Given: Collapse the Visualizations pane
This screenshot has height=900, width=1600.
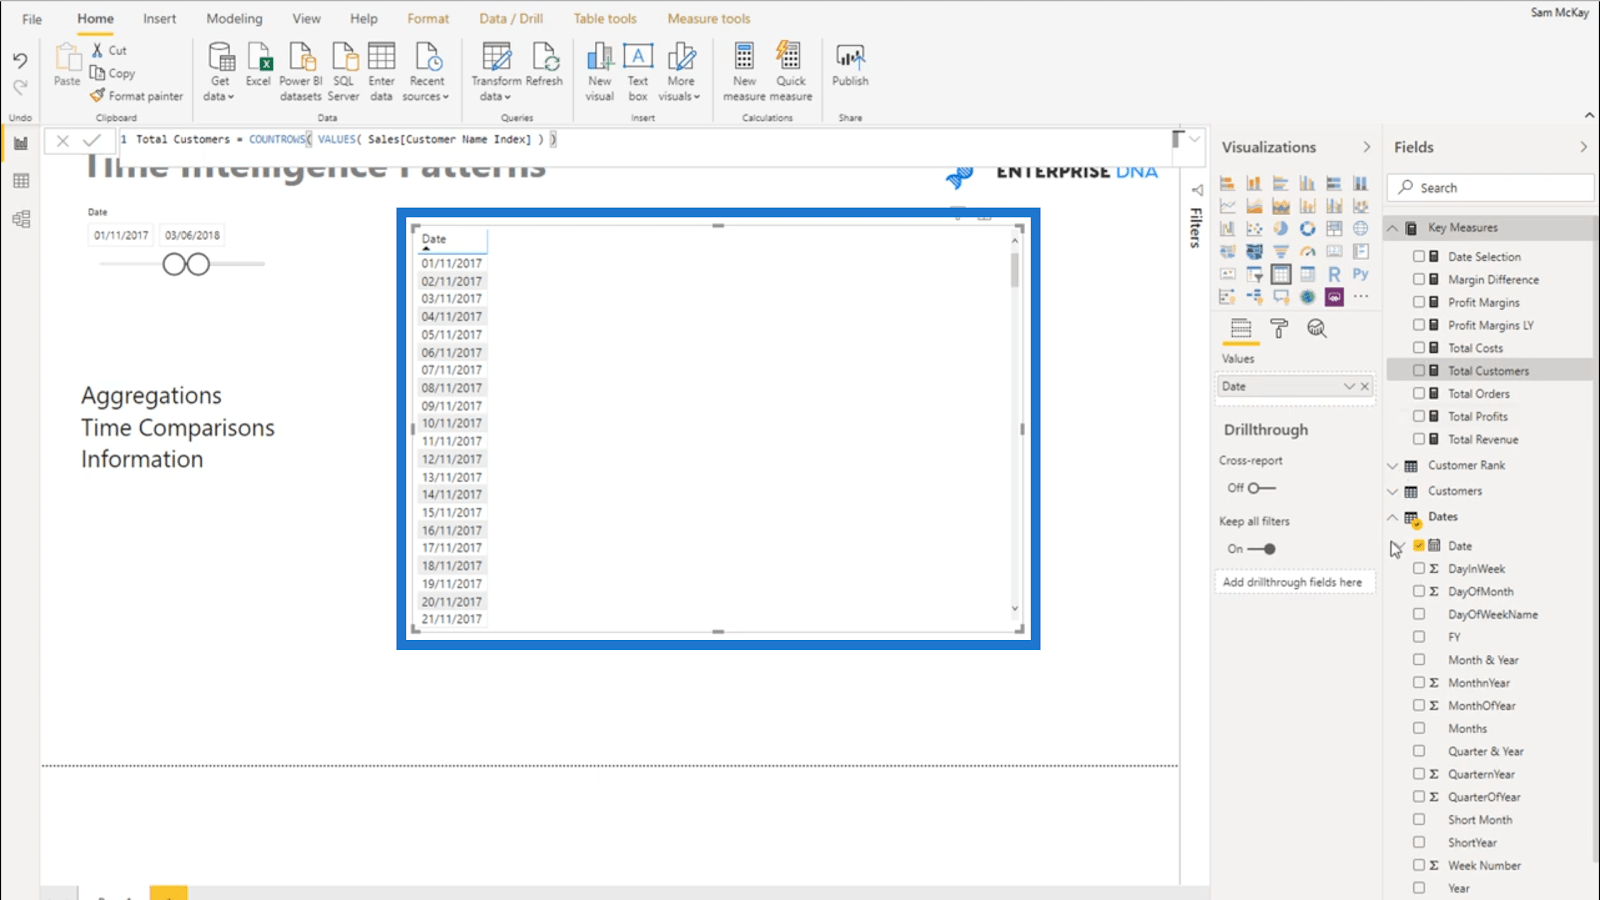Looking at the screenshot, I should tap(1367, 147).
